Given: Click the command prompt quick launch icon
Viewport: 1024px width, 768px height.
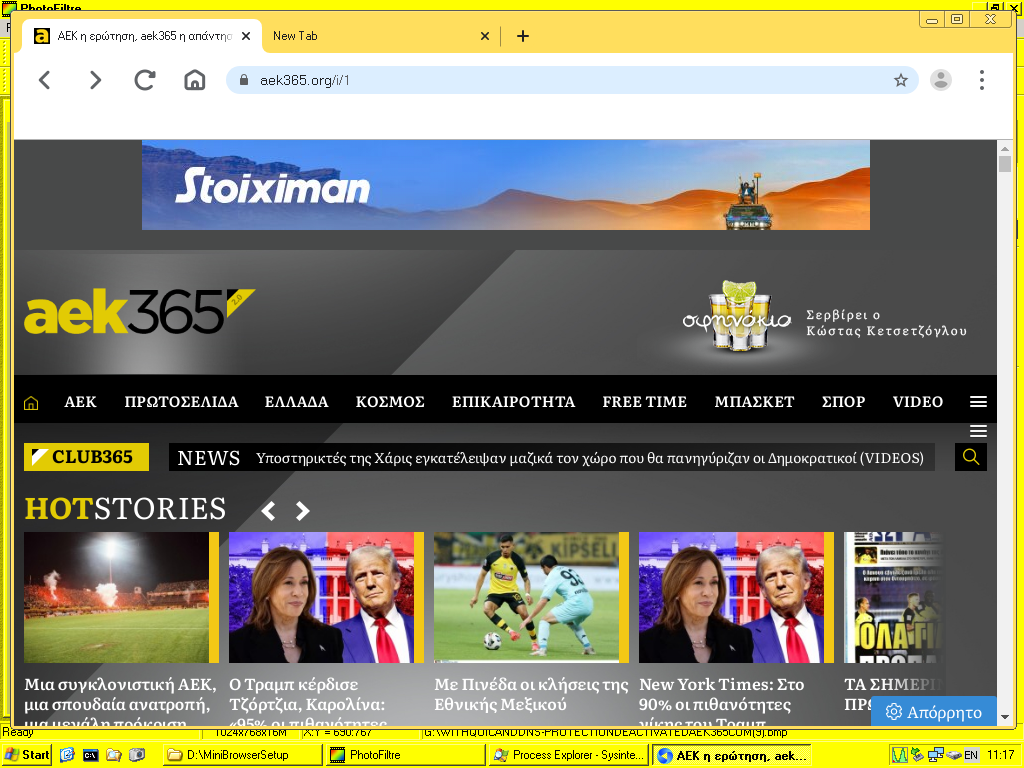Looking at the screenshot, I should tap(90, 755).
